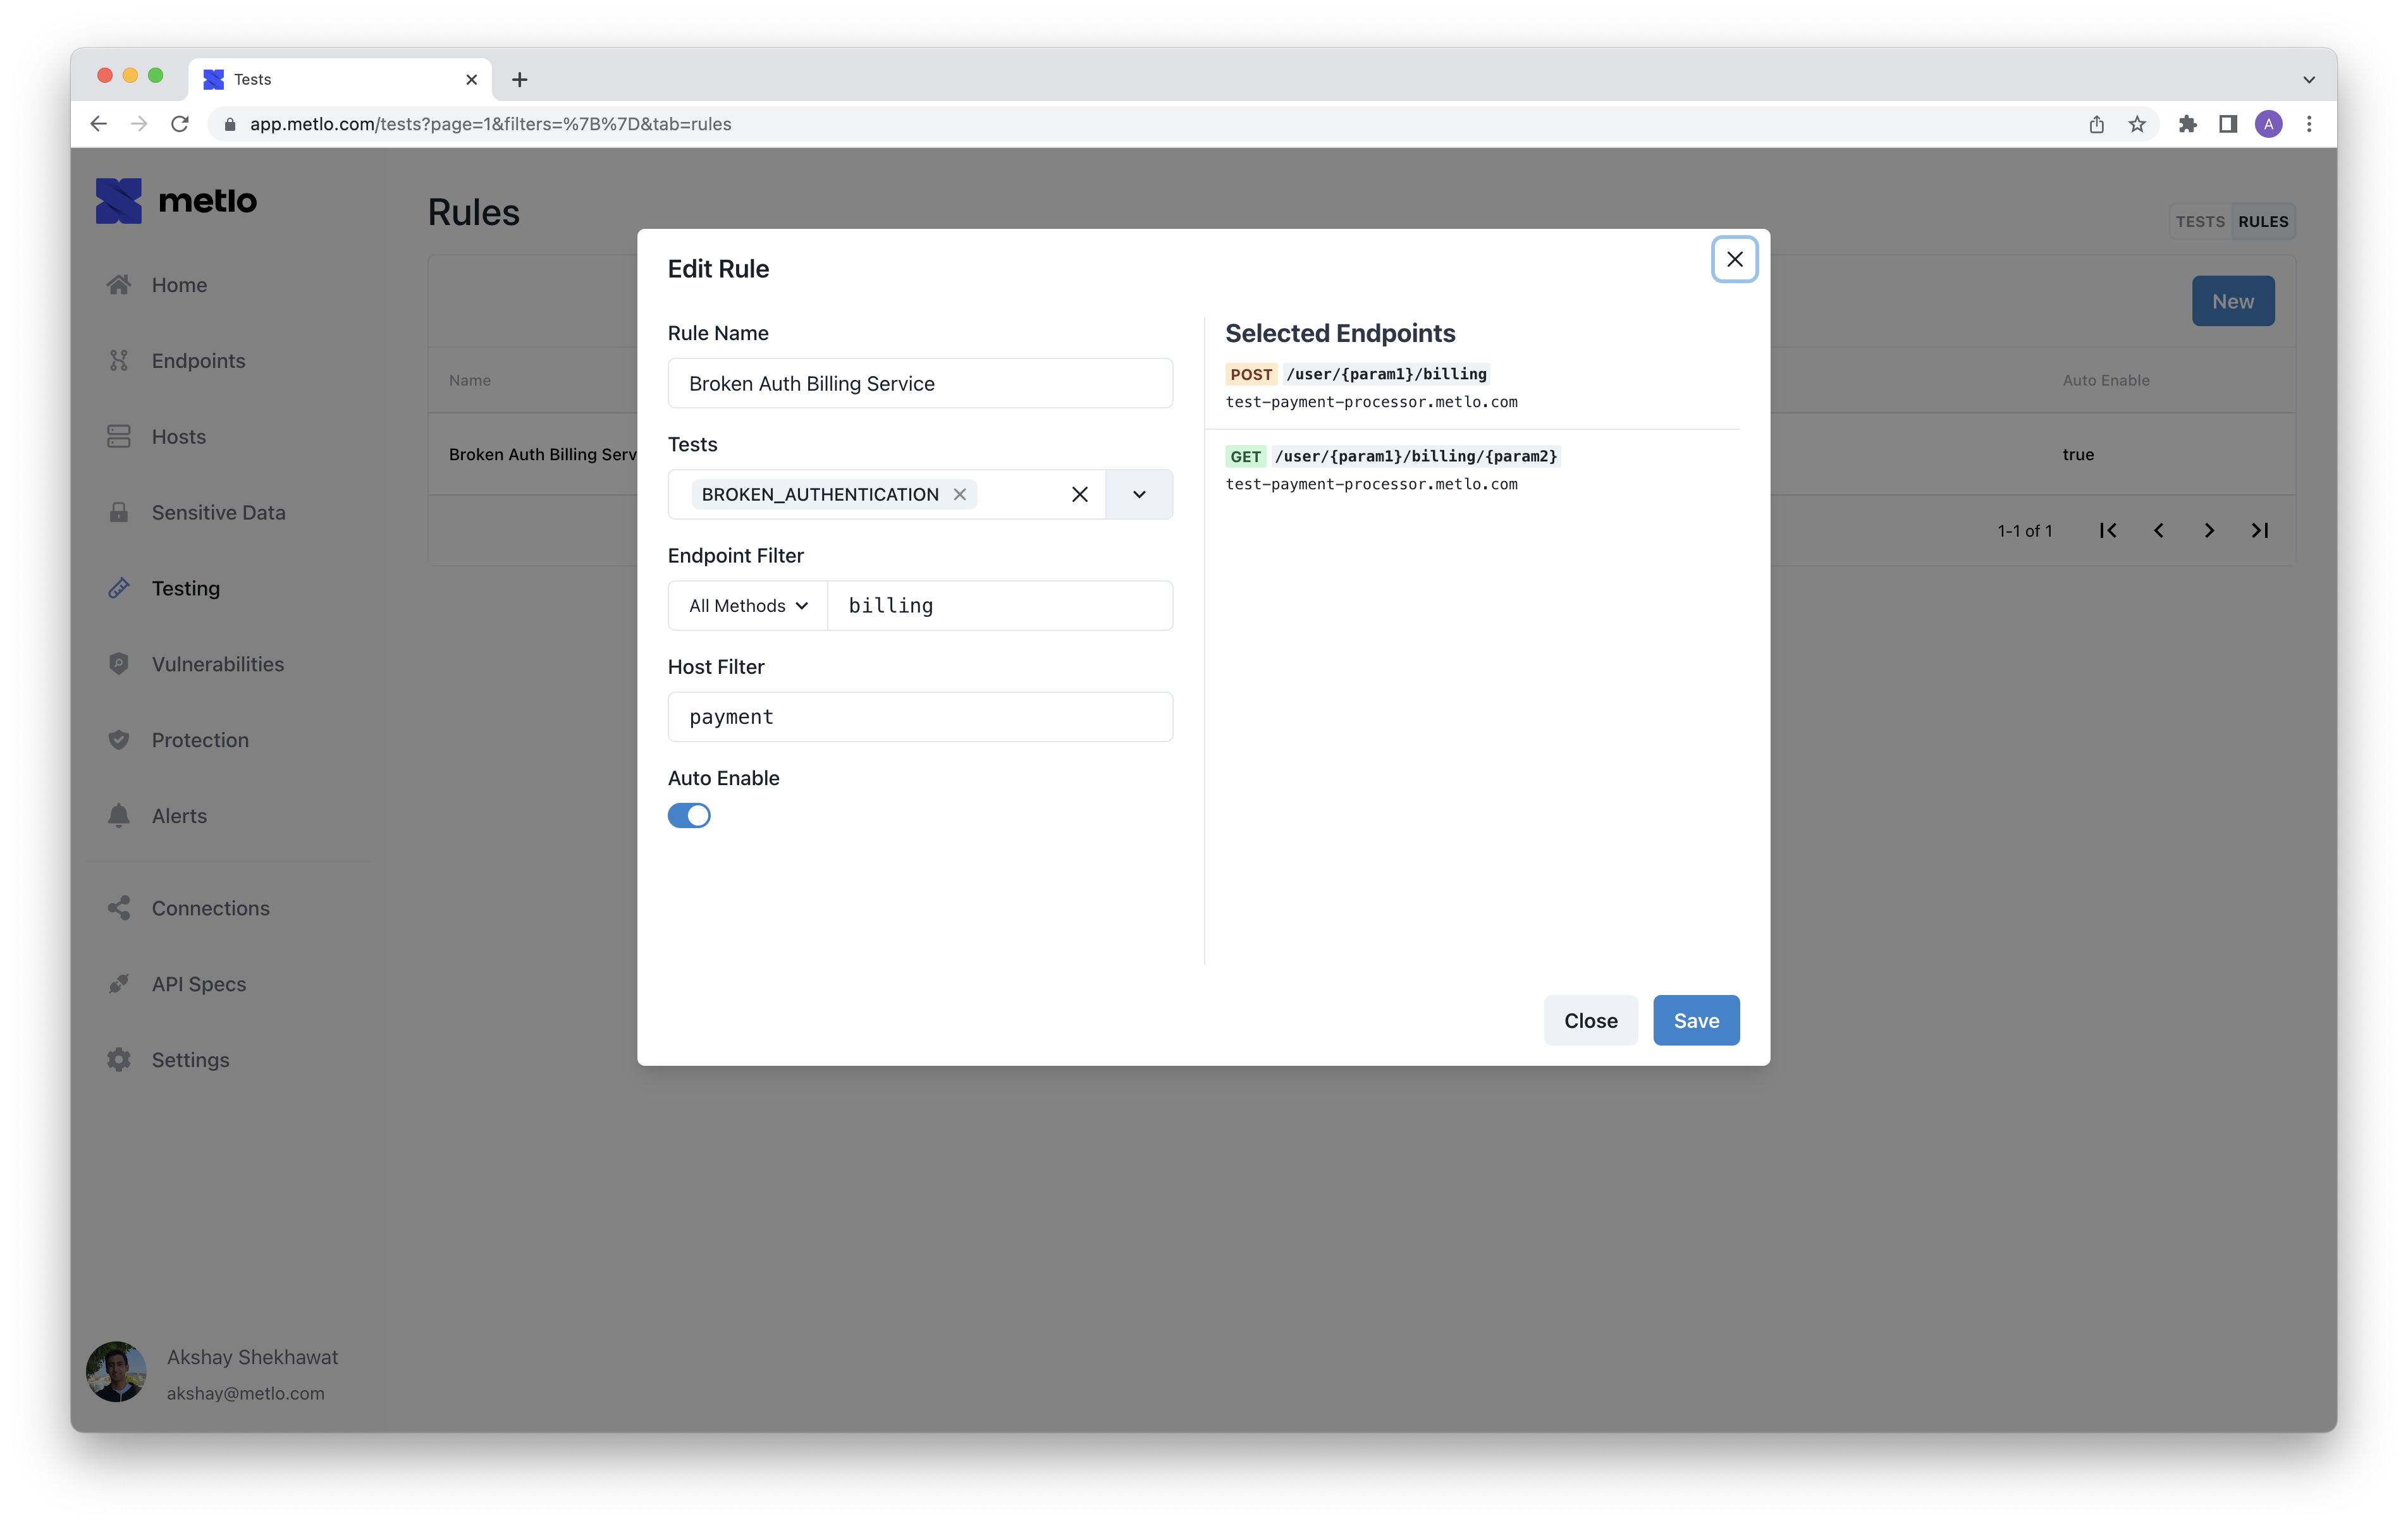Click the Alerts bell icon
Screen dimensions: 2408x1526
pyautogui.click(x=119, y=816)
